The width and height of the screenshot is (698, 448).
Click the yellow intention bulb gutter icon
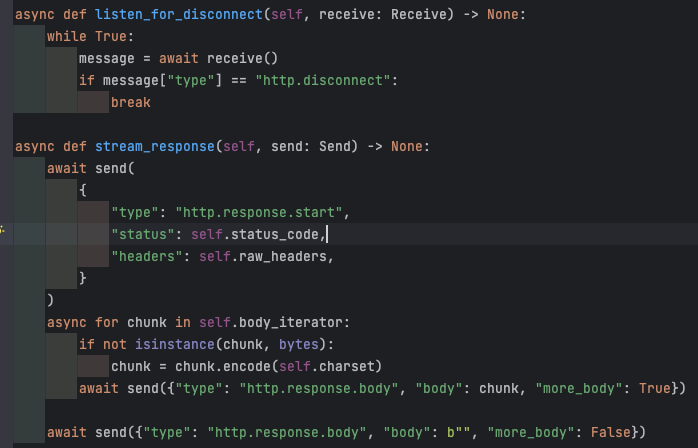(2, 230)
